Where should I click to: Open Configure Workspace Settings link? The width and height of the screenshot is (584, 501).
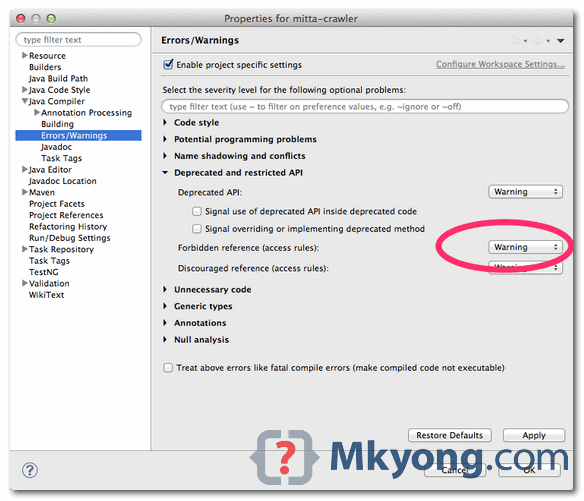[500, 64]
